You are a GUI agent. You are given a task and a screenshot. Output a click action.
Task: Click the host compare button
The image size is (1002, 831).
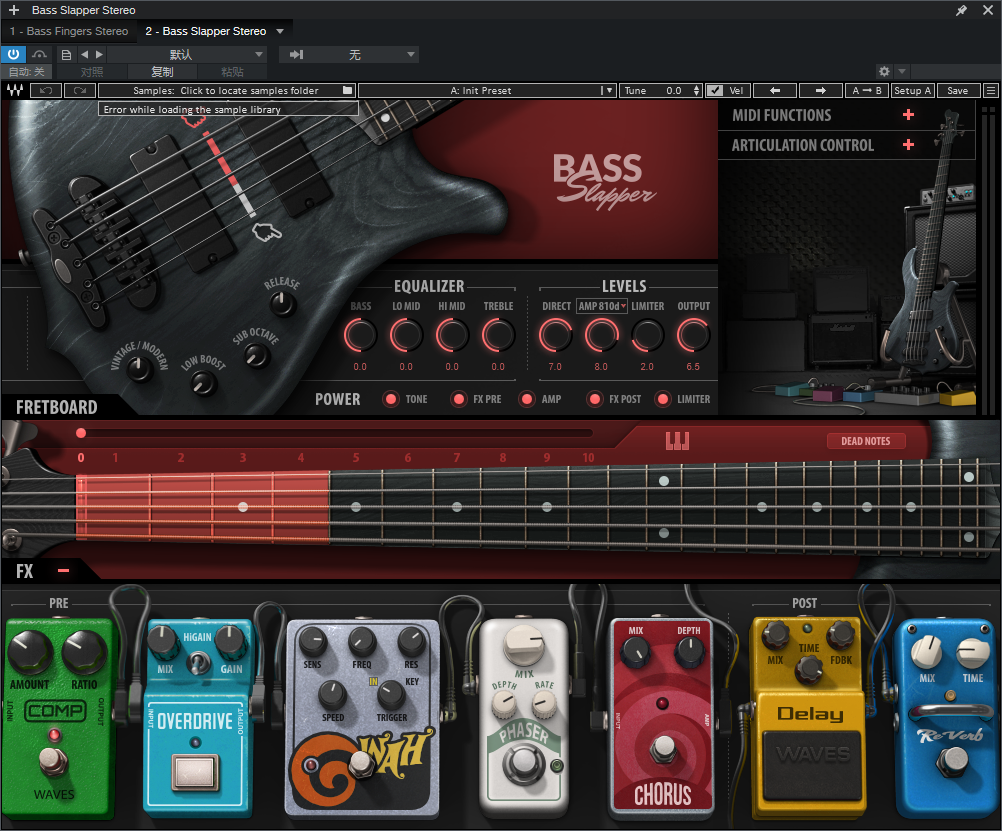[92, 72]
